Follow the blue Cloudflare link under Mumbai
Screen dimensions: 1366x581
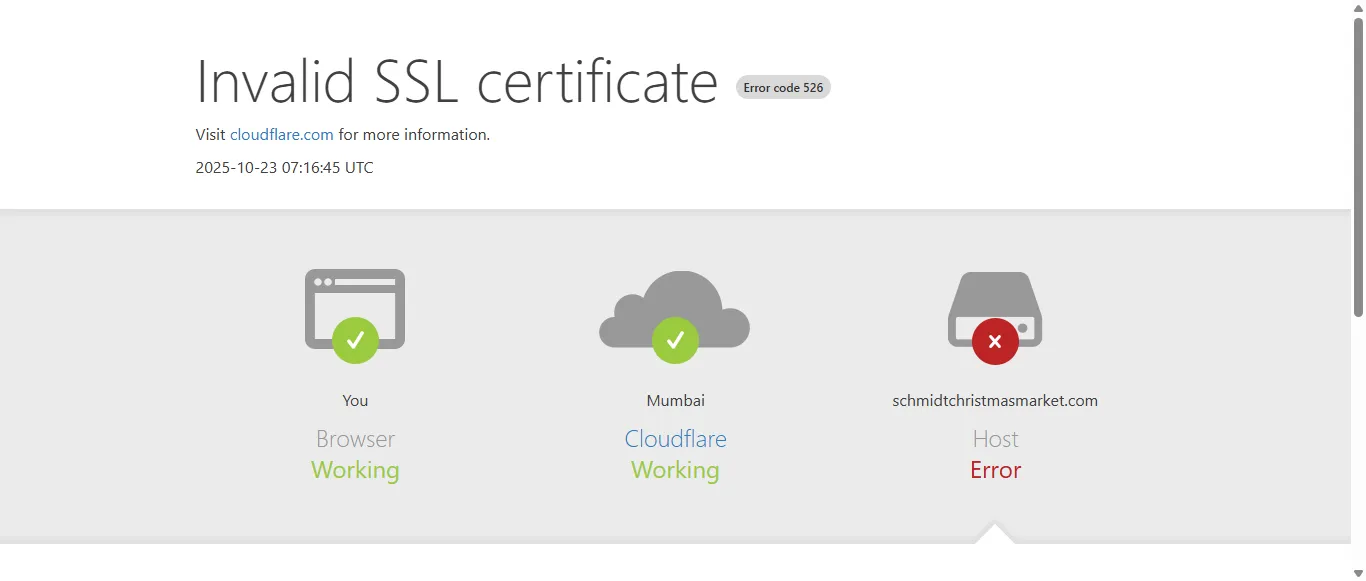pyautogui.click(x=675, y=439)
